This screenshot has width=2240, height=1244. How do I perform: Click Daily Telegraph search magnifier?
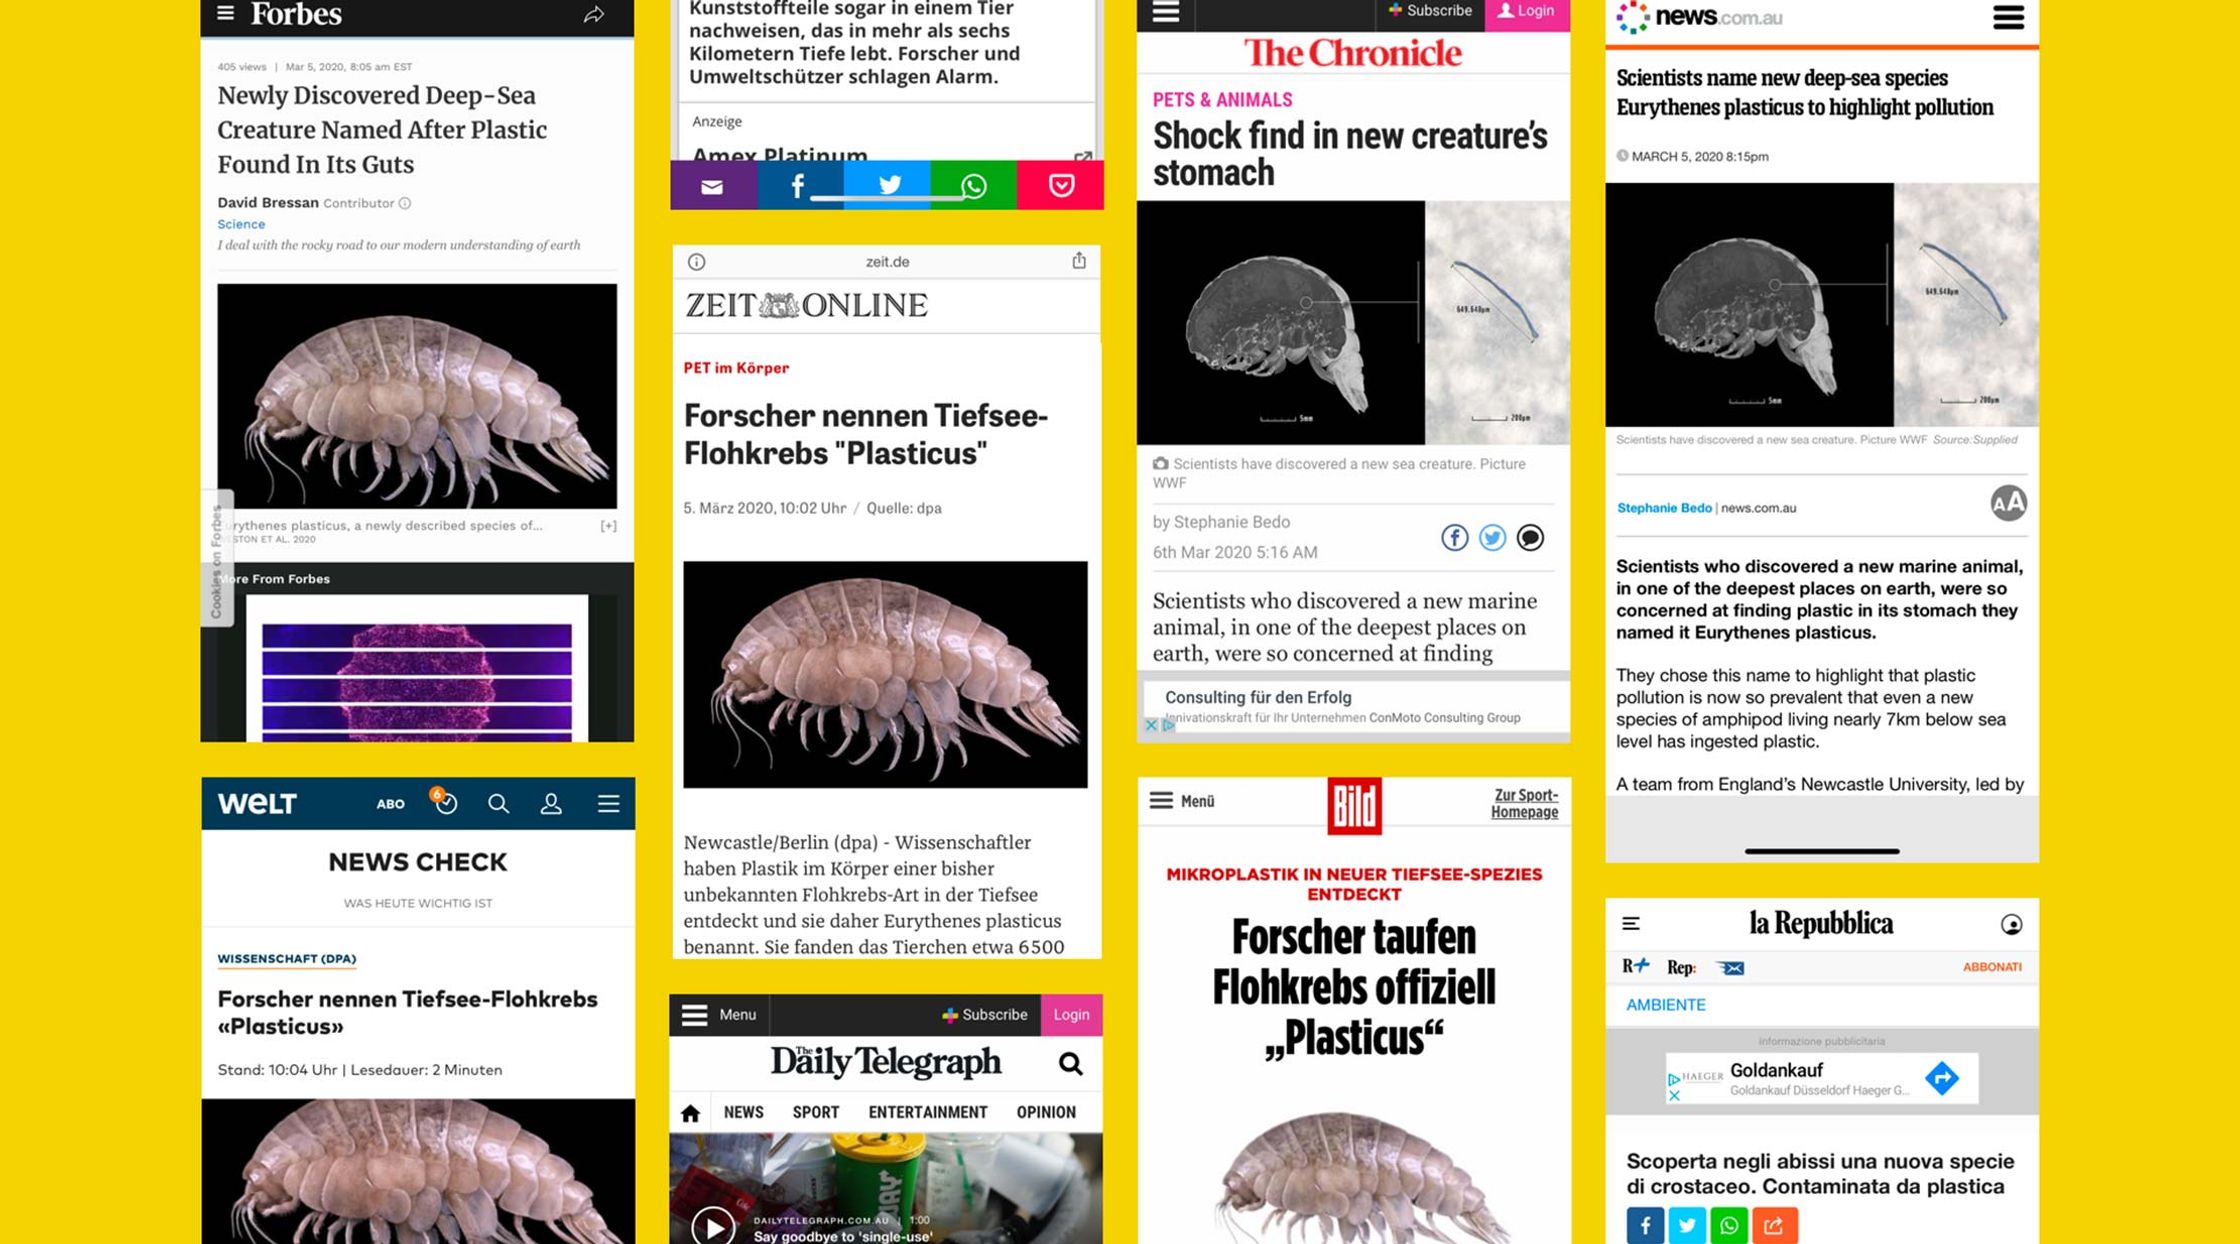(x=1070, y=1063)
